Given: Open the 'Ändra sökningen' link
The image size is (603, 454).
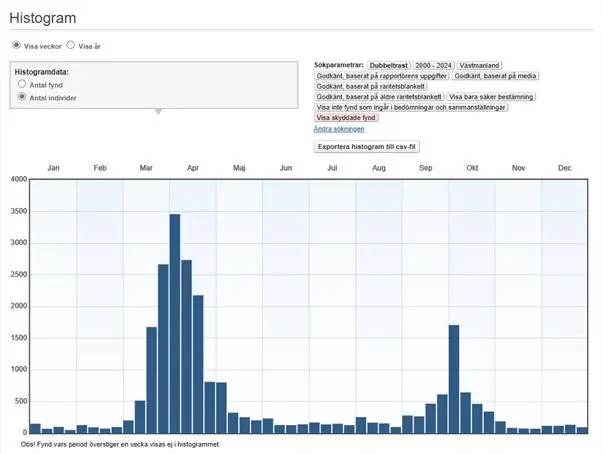Looking at the screenshot, I should [339, 129].
